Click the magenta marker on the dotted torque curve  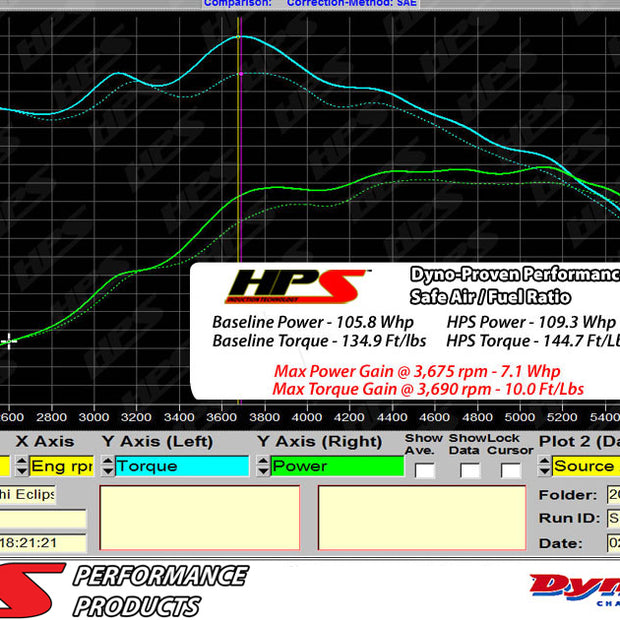pyautogui.click(x=241, y=74)
